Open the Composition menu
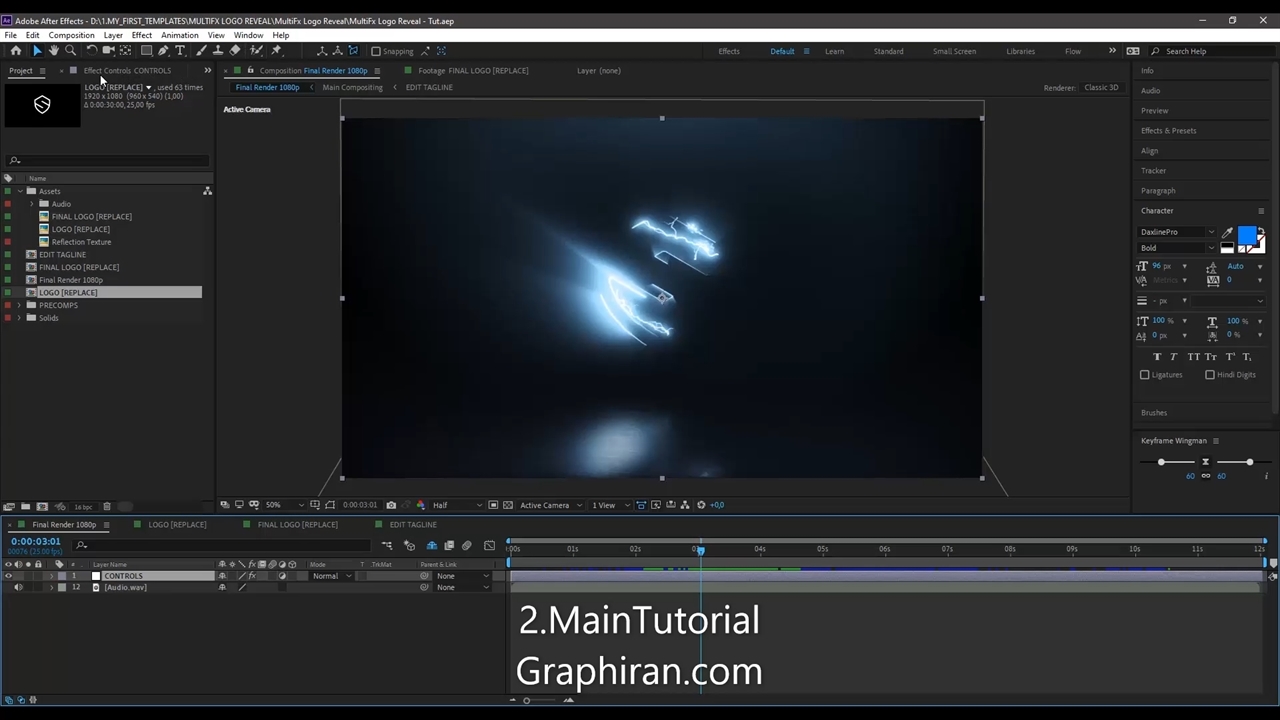The height and width of the screenshot is (720, 1280). click(71, 35)
